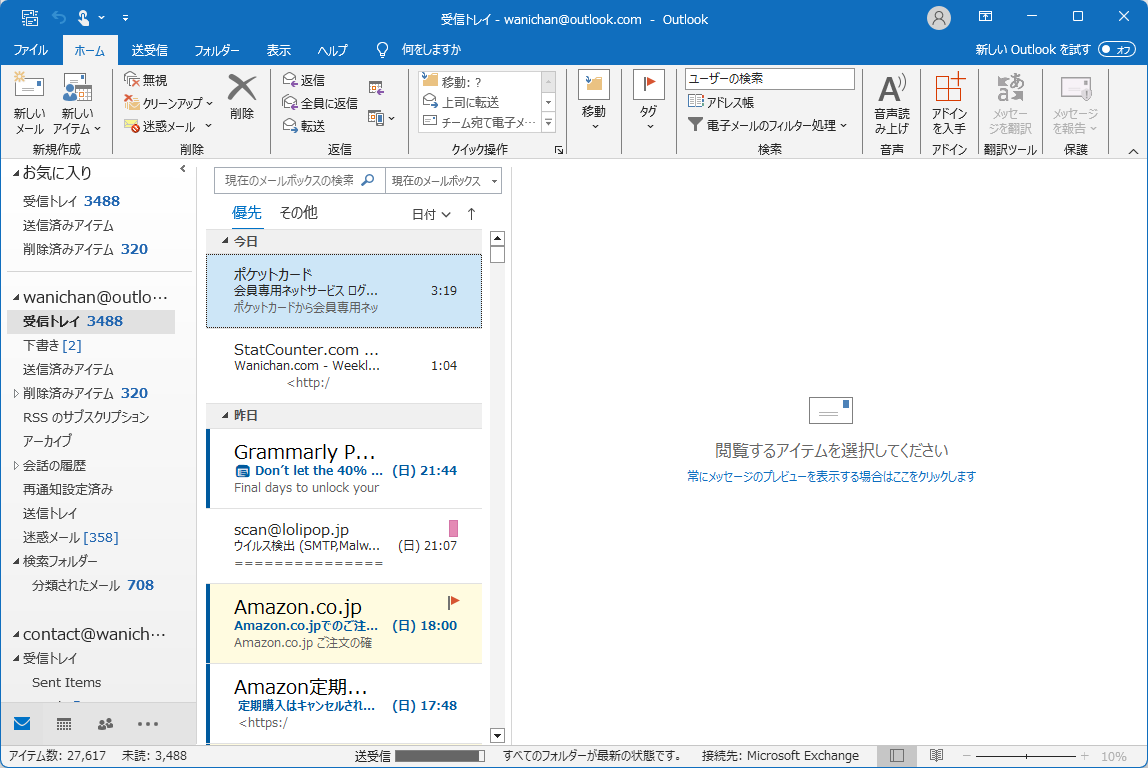
Task: Open the Grammarly message from 21:44
Action: click(x=344, y=469)
